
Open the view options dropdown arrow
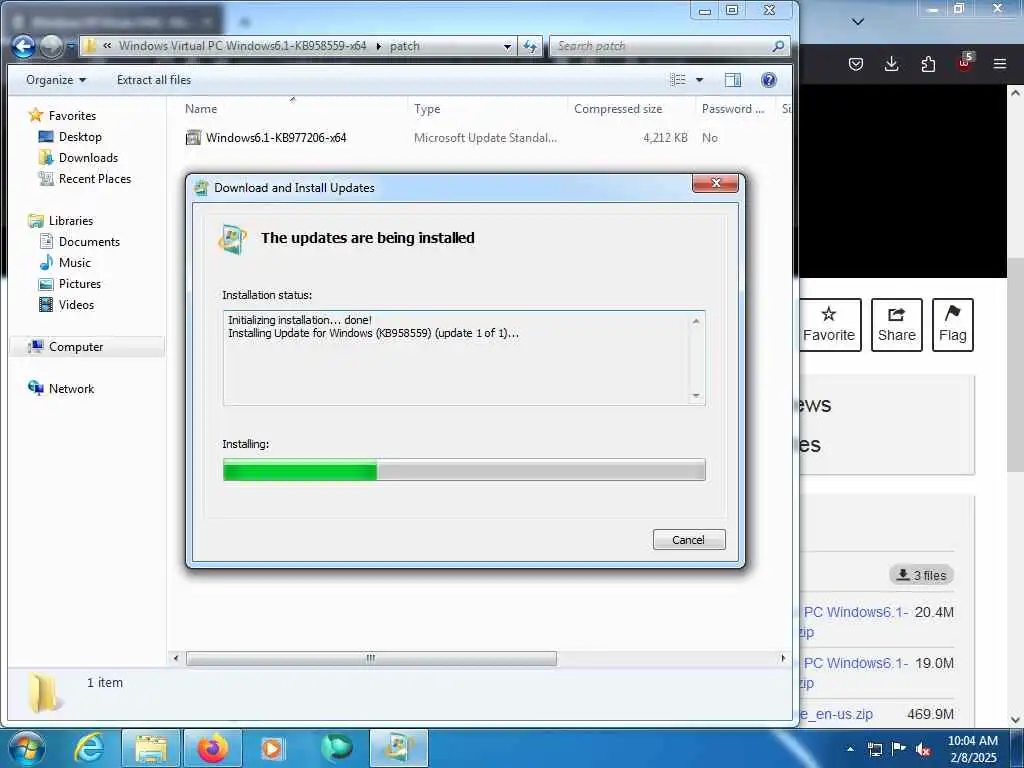pyautogui.click(x=699, y=80)
